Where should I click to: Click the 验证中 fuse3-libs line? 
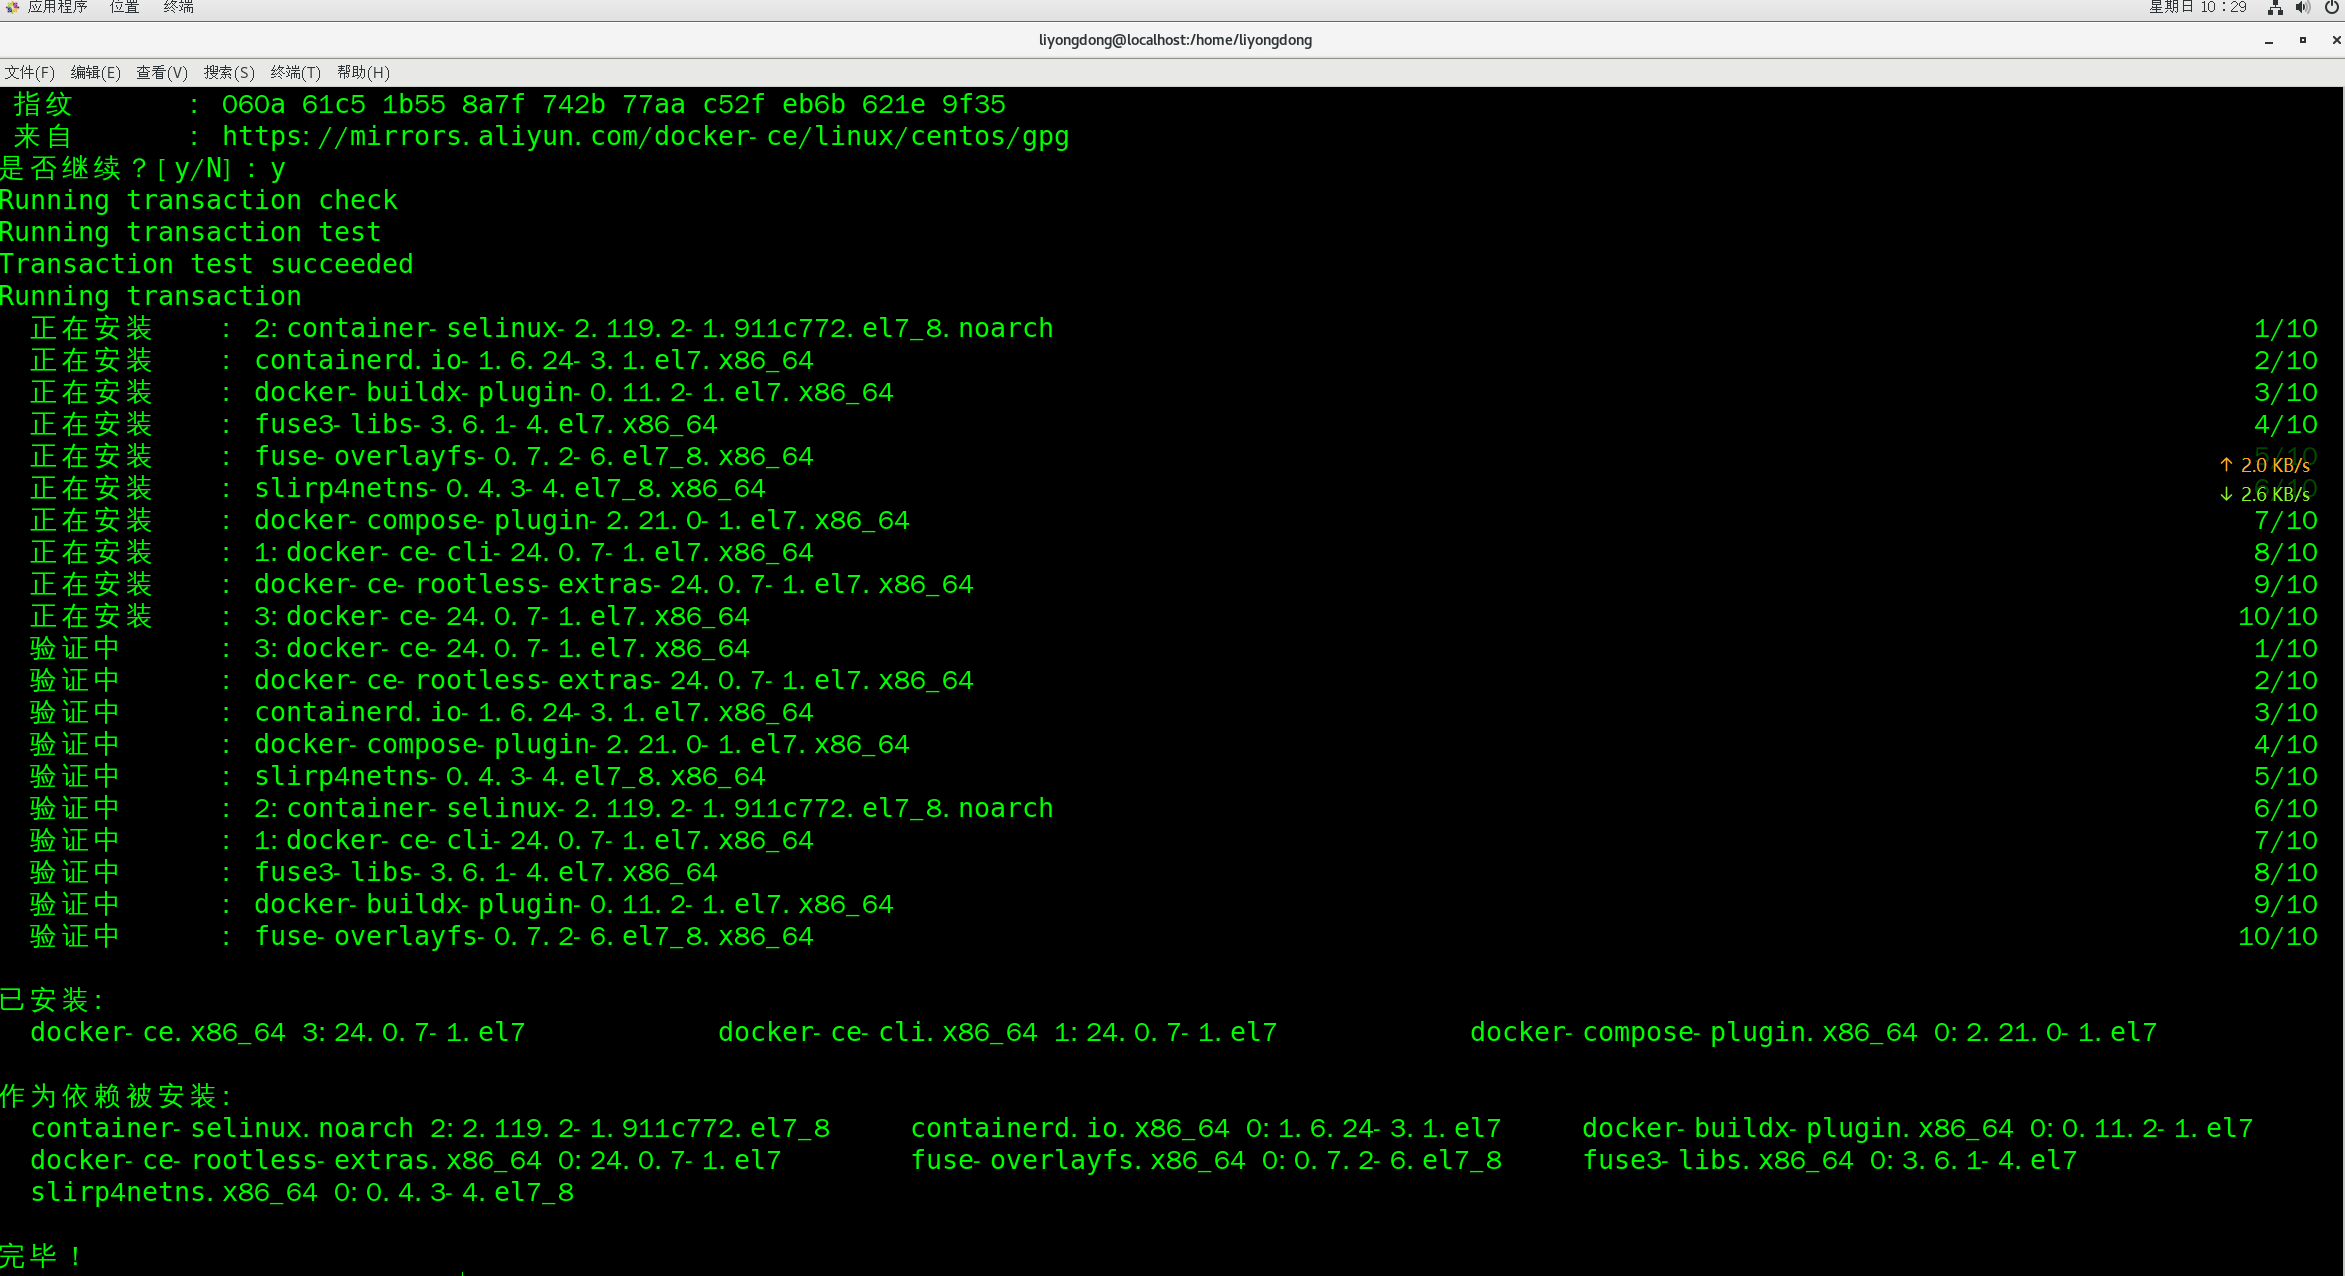1174,872
